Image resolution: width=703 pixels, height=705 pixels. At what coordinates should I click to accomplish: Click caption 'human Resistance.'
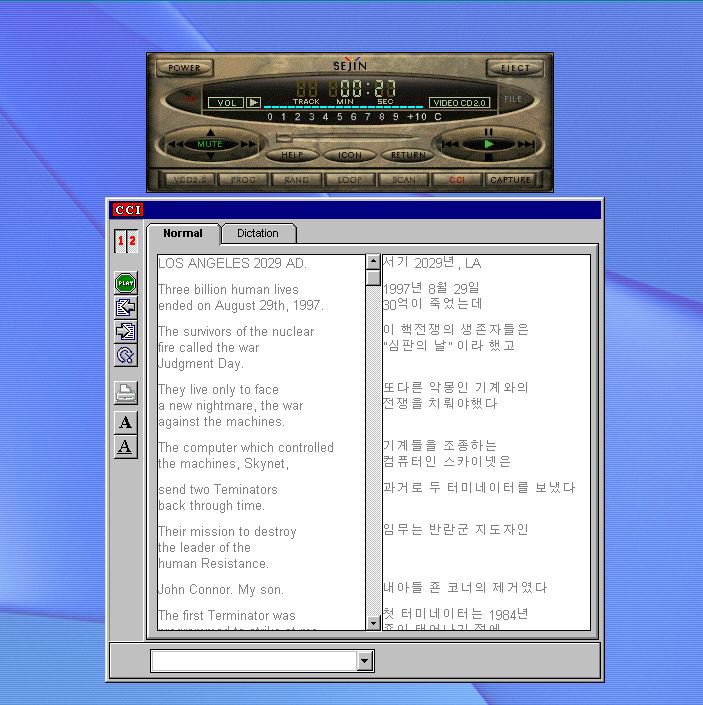click(x=214, y=563)
